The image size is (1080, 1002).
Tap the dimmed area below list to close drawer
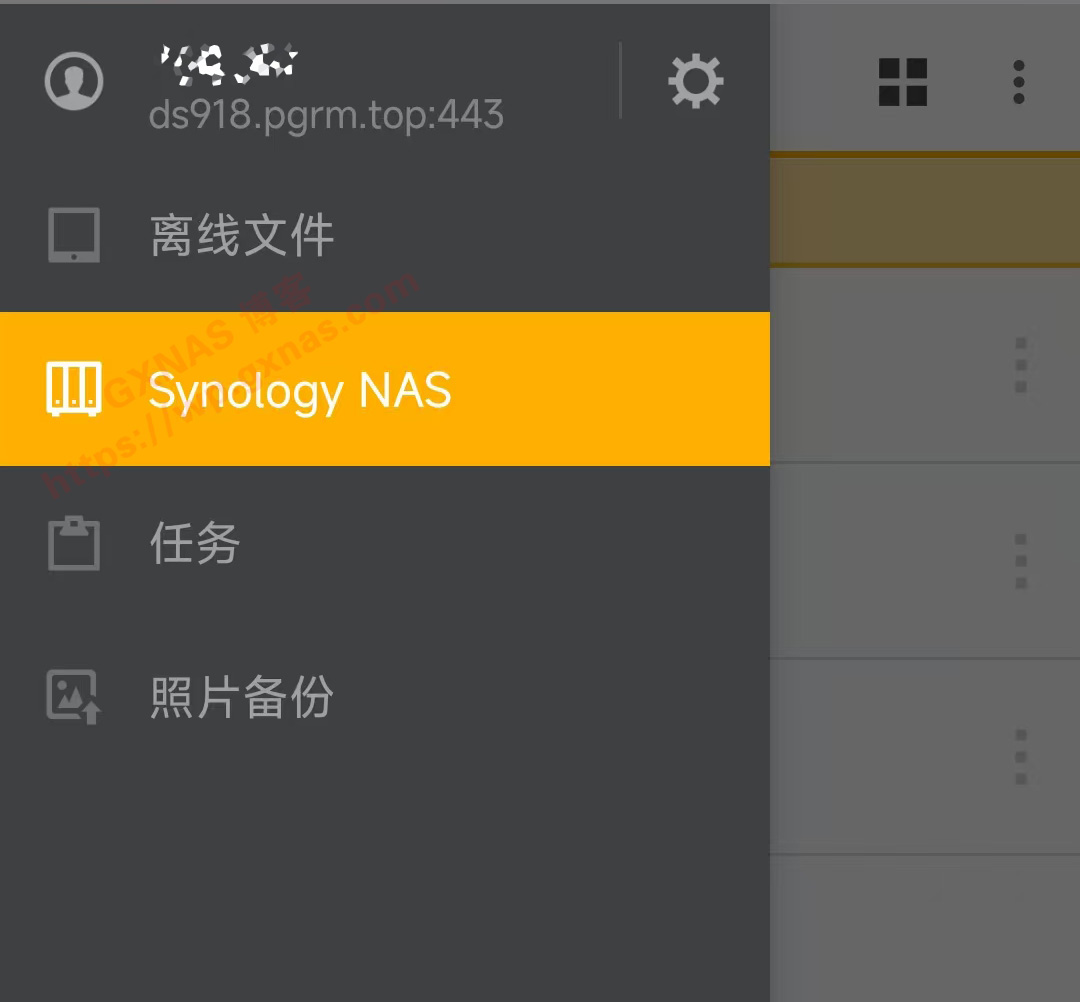click(925, 928)
